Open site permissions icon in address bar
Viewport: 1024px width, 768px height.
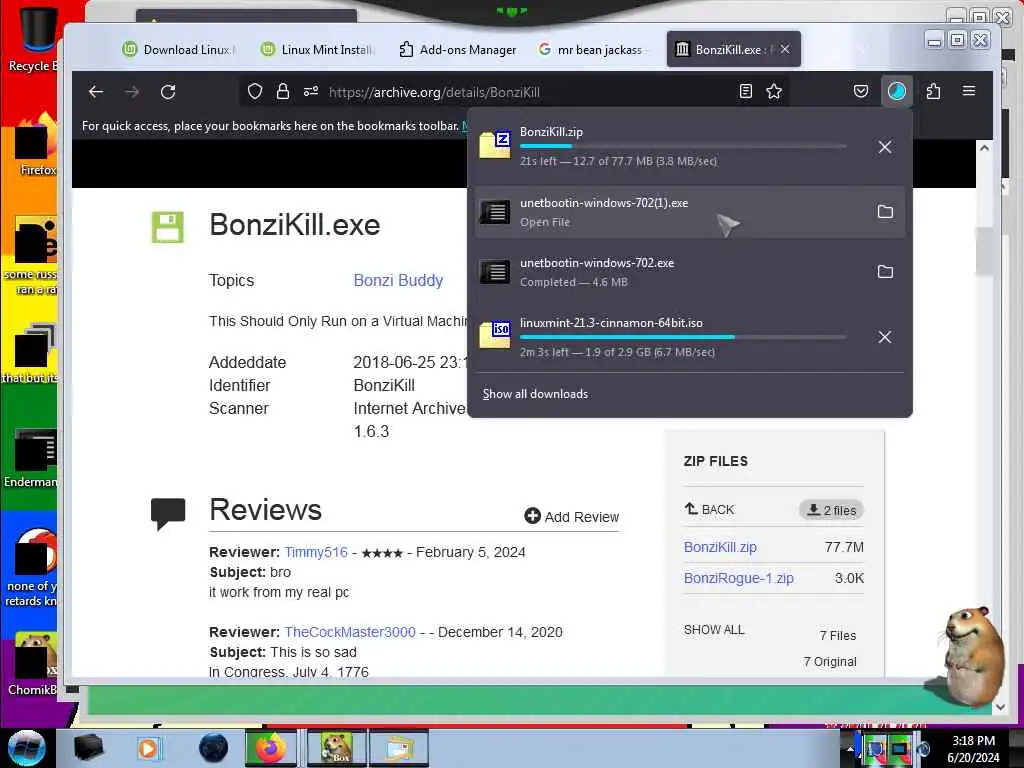coord(311,91)
